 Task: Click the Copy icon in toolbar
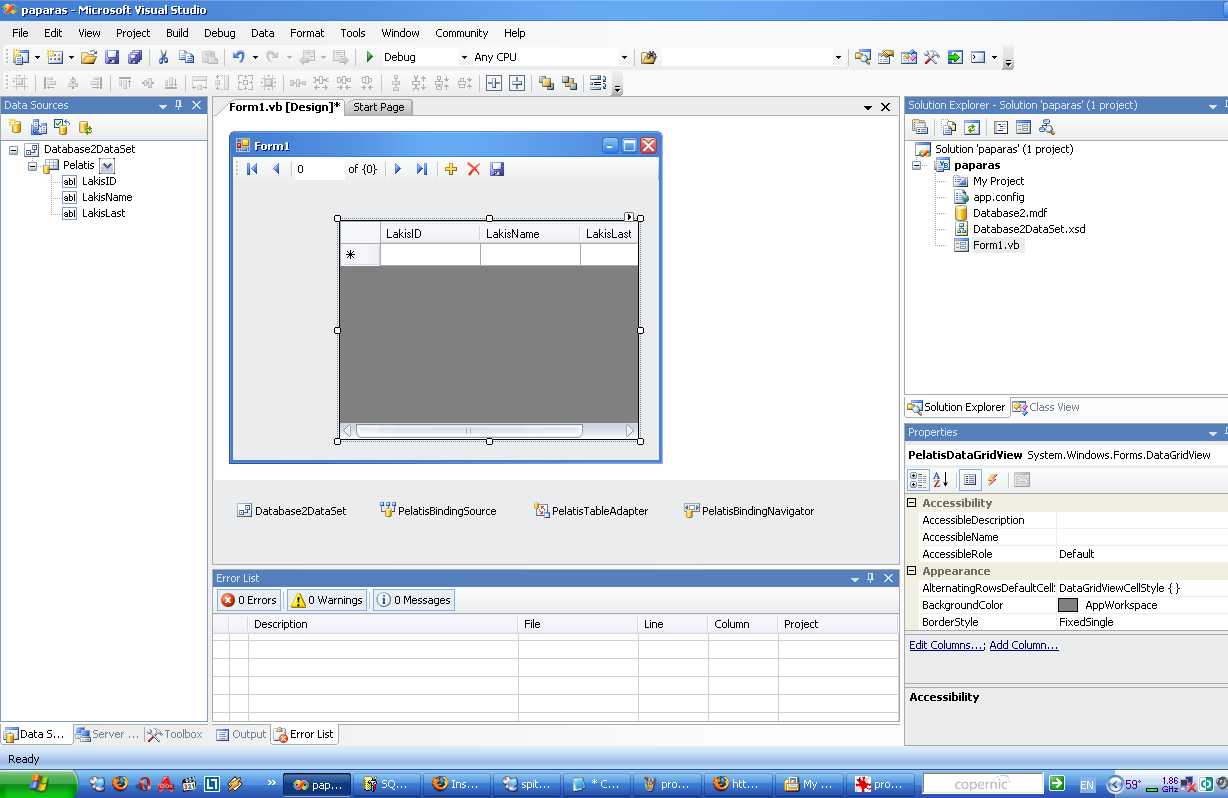(186, 57)
